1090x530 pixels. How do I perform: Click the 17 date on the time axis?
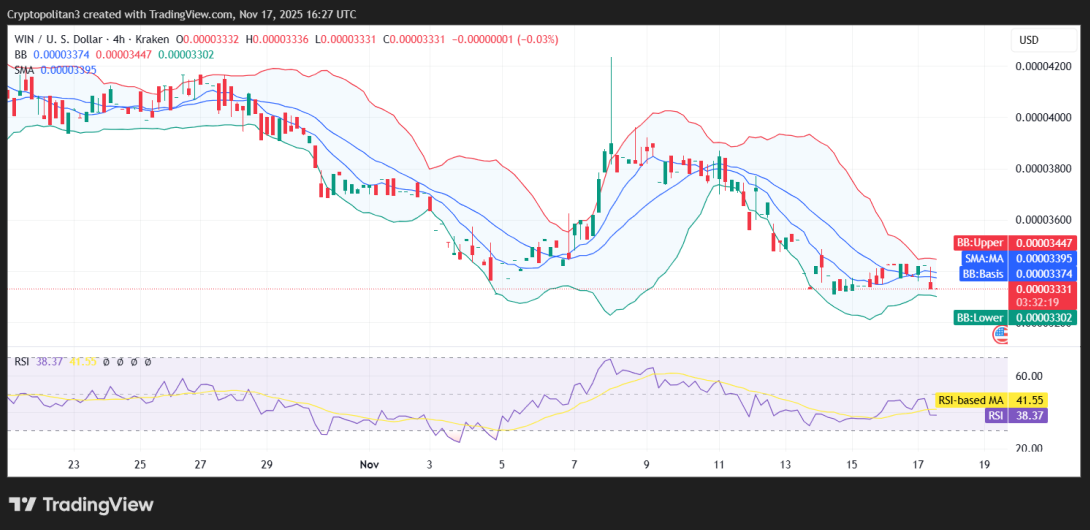[919, 465]
